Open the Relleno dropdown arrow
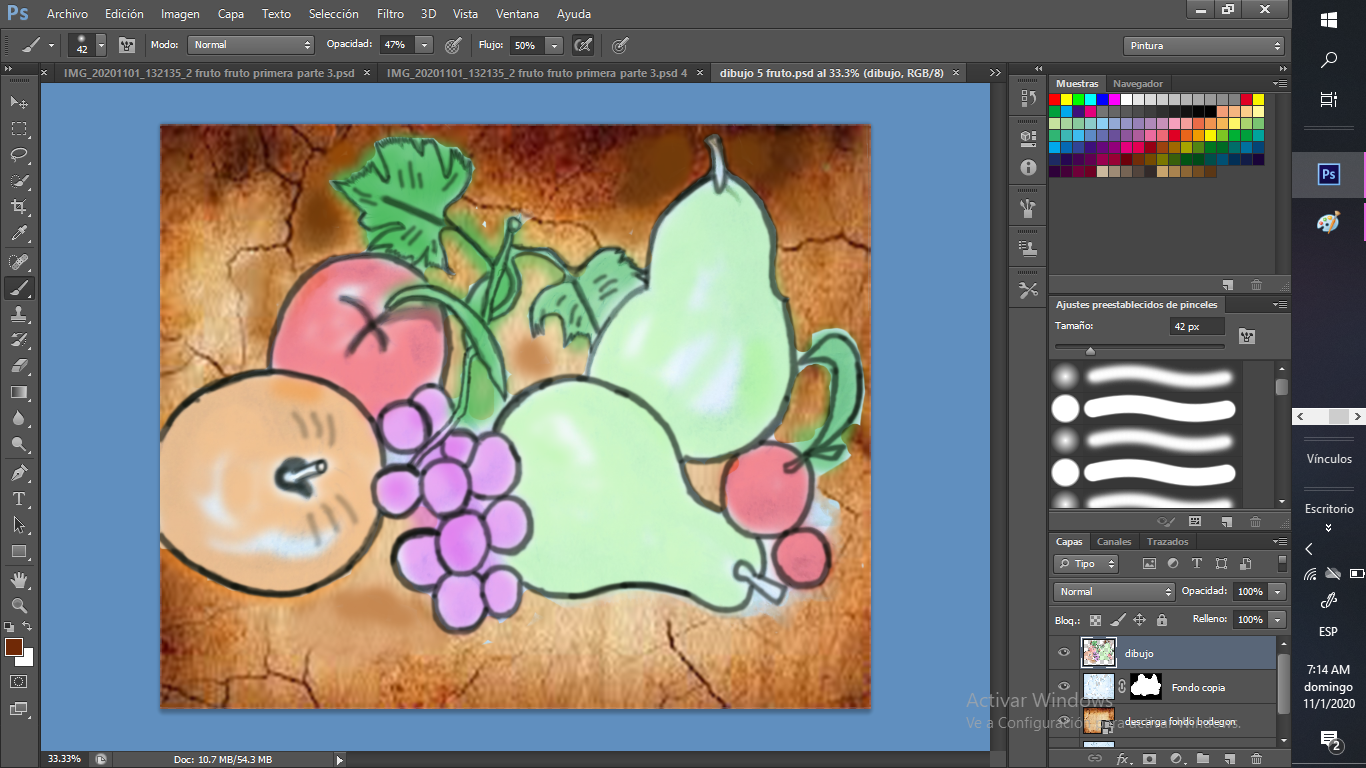The height and width of the screenshot is (768, 1366). pos(1277,620)
